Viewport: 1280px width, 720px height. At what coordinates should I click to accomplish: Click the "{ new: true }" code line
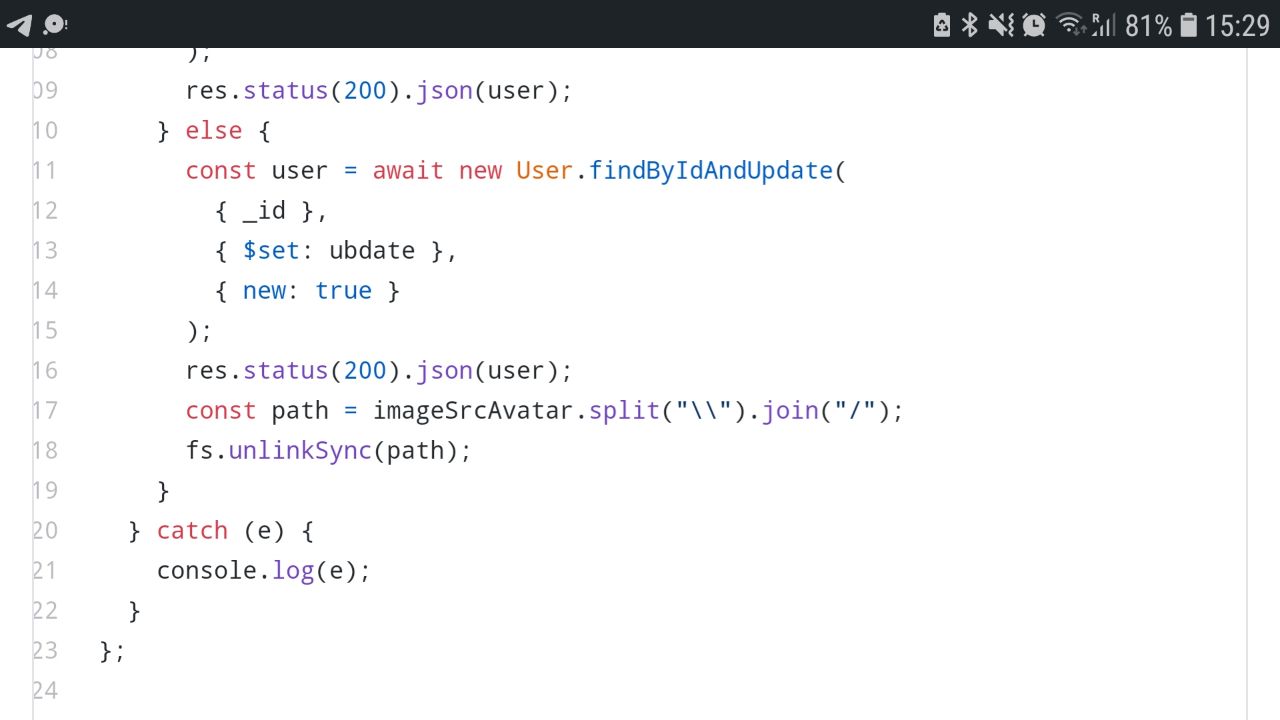[x=307, y=291]
